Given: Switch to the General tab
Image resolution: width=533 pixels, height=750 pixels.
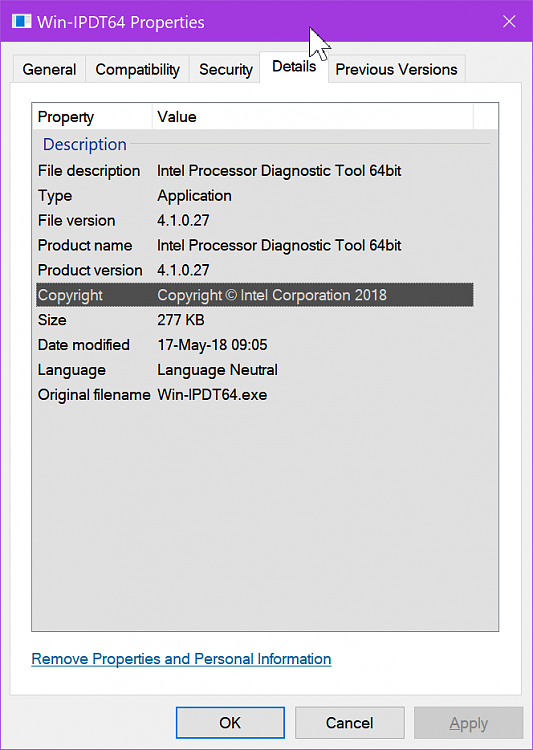Looking at the screenshot, I should click(49, 69).
